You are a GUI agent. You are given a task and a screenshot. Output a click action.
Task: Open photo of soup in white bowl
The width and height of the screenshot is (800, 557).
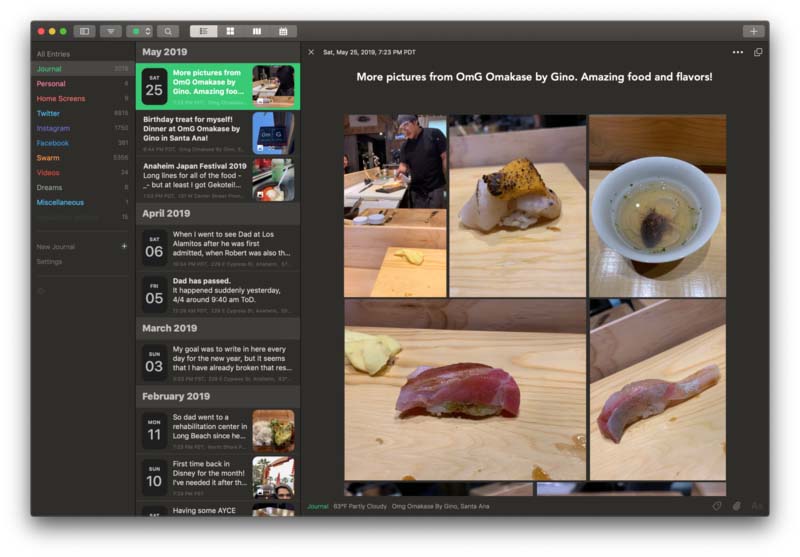tap(658, 206)
